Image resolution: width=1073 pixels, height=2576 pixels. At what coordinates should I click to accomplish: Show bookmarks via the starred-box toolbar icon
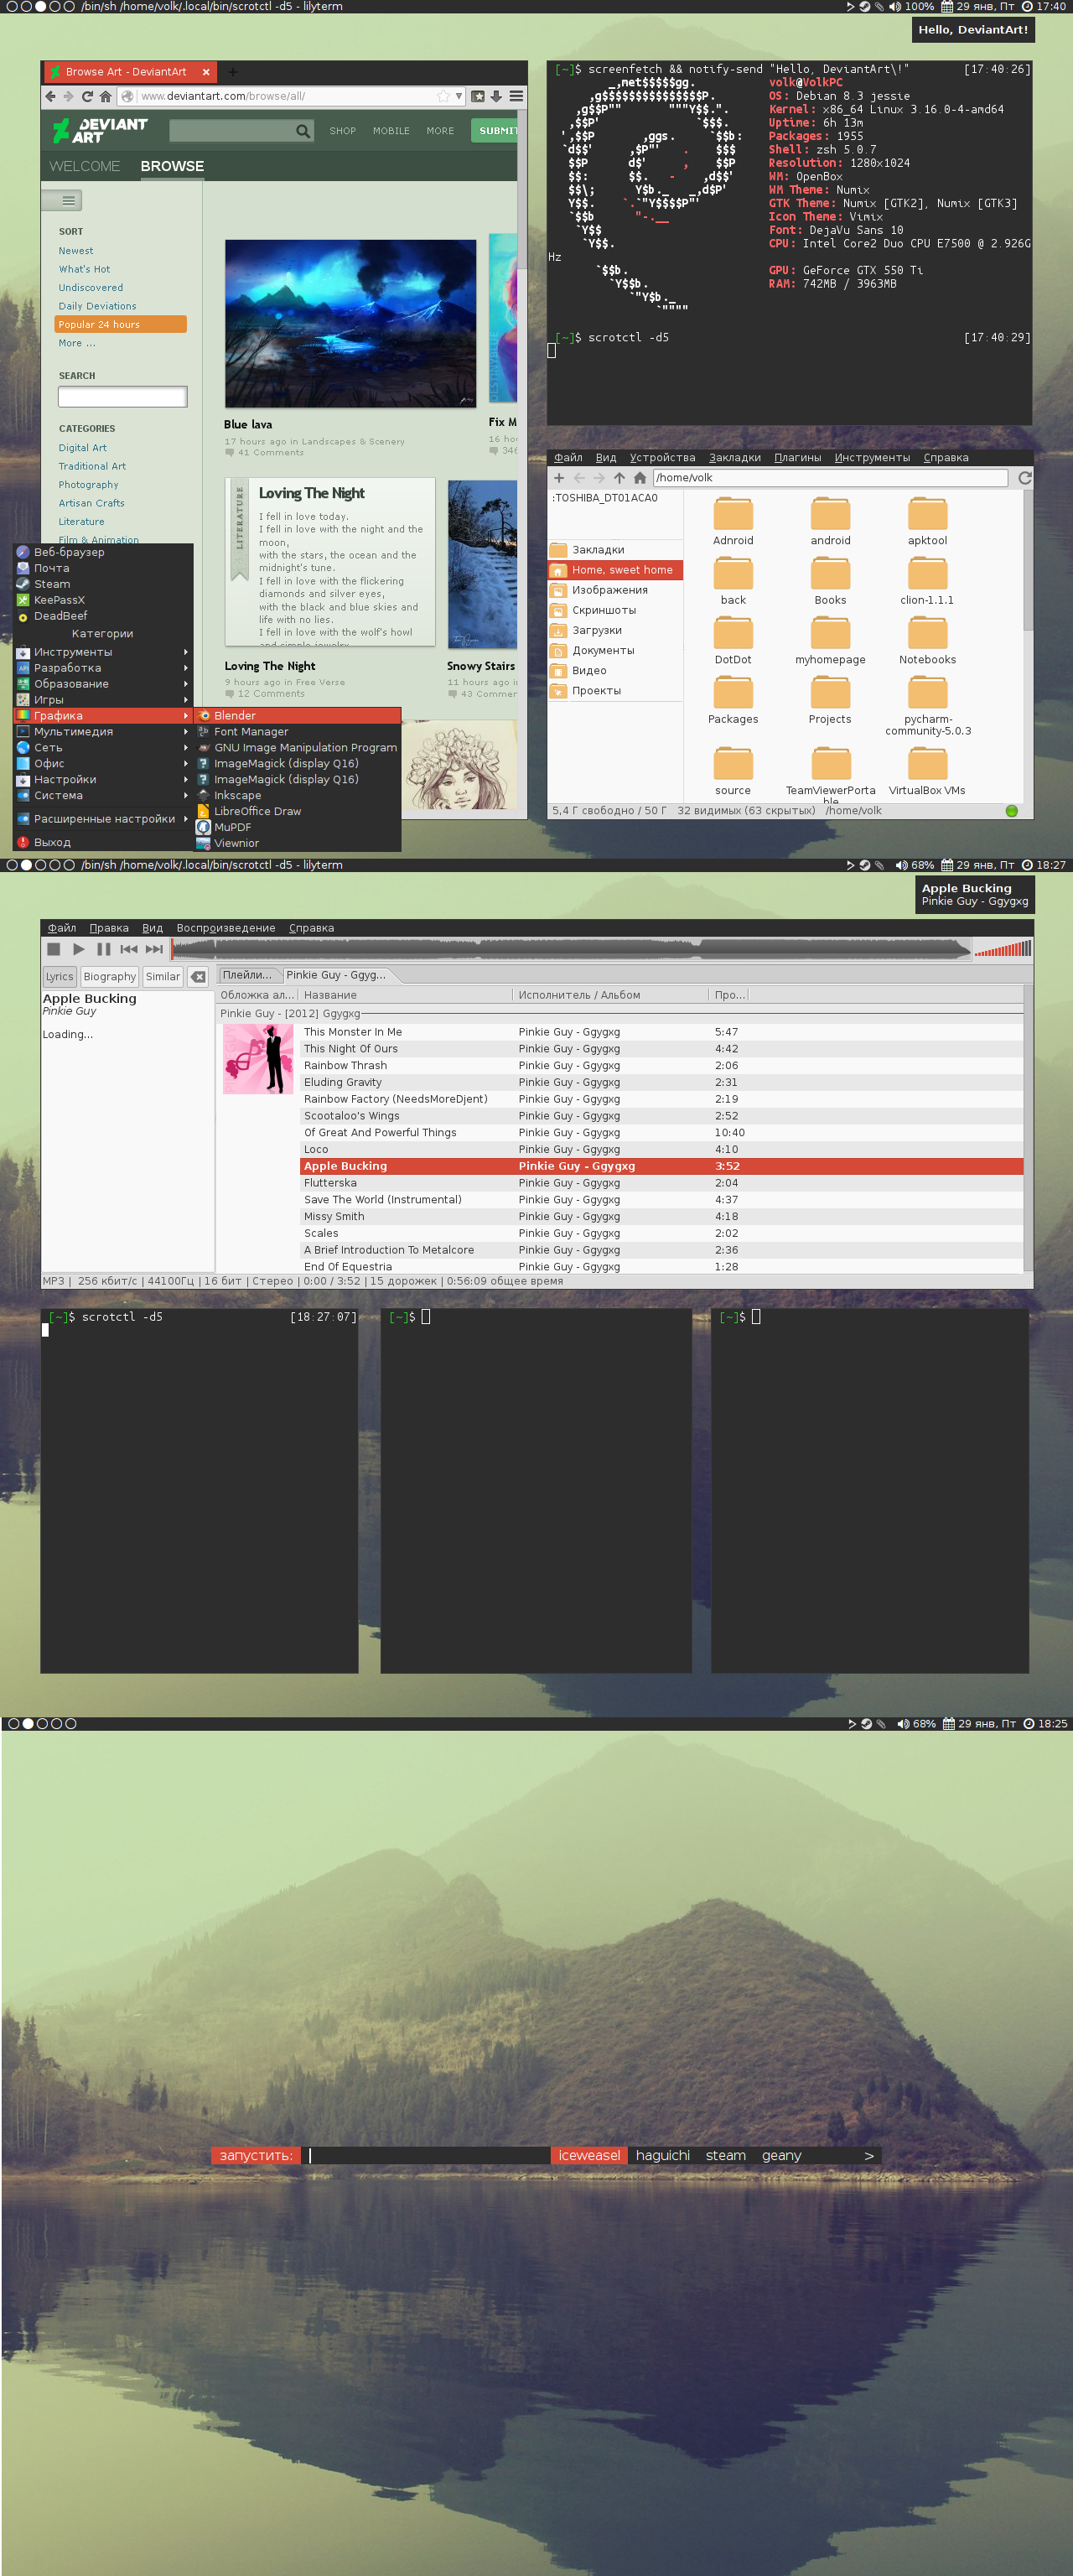pos(478,96)
